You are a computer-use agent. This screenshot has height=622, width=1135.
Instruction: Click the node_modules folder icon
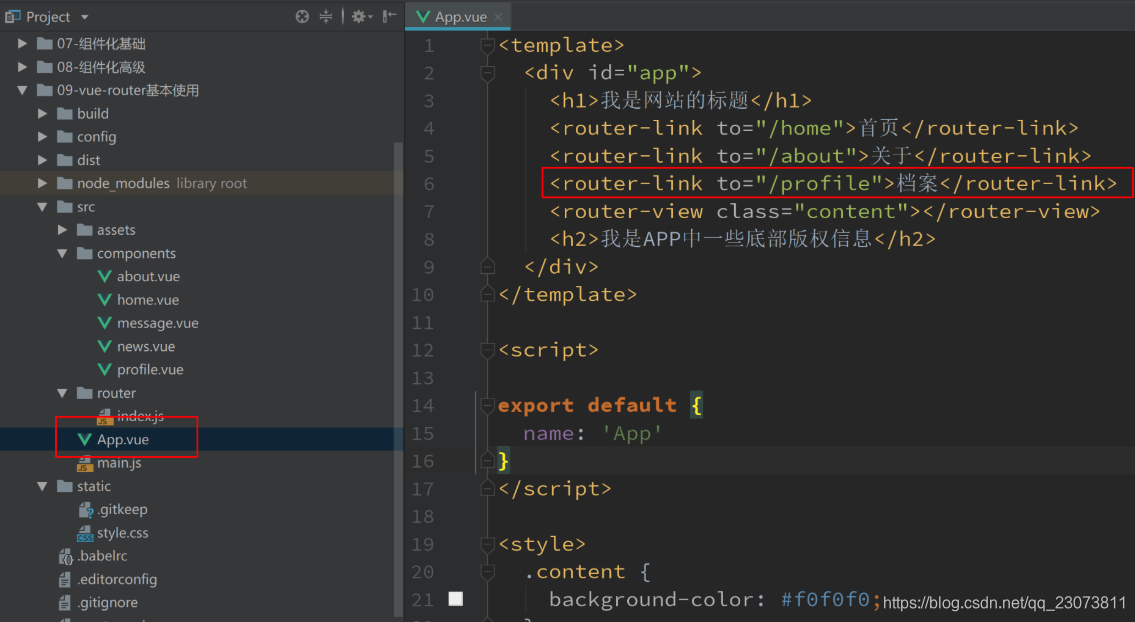(65, 183)
